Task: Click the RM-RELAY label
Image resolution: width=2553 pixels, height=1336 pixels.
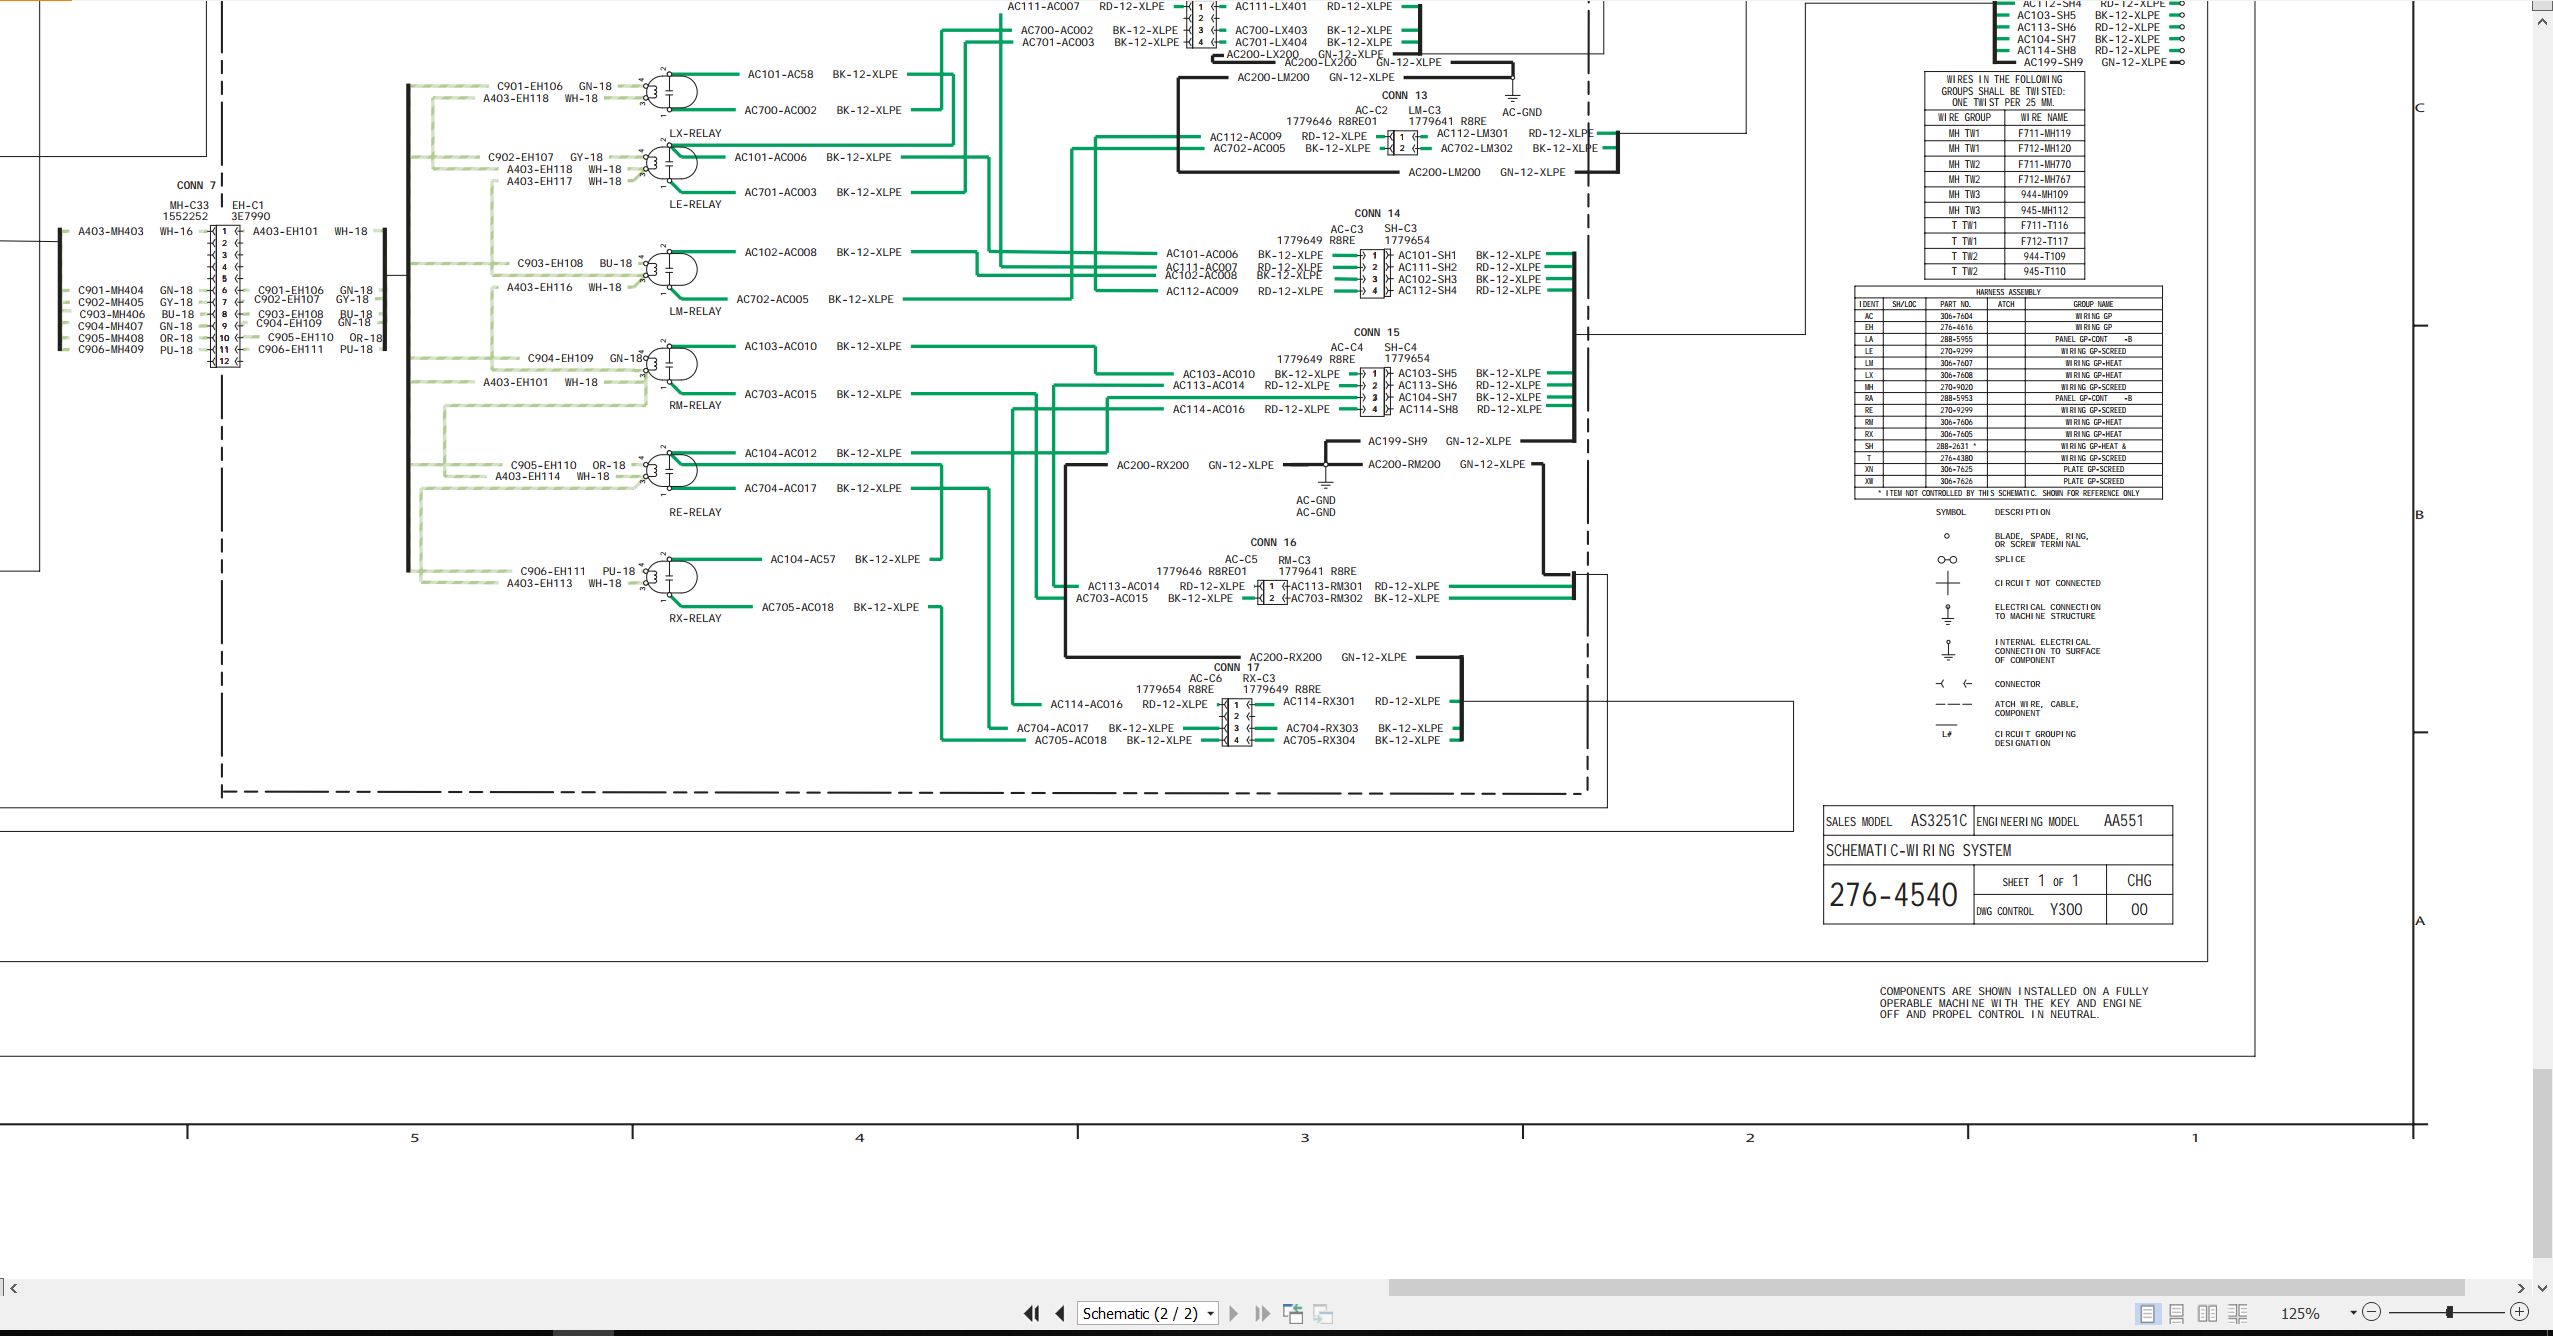Action: [695, 405]
